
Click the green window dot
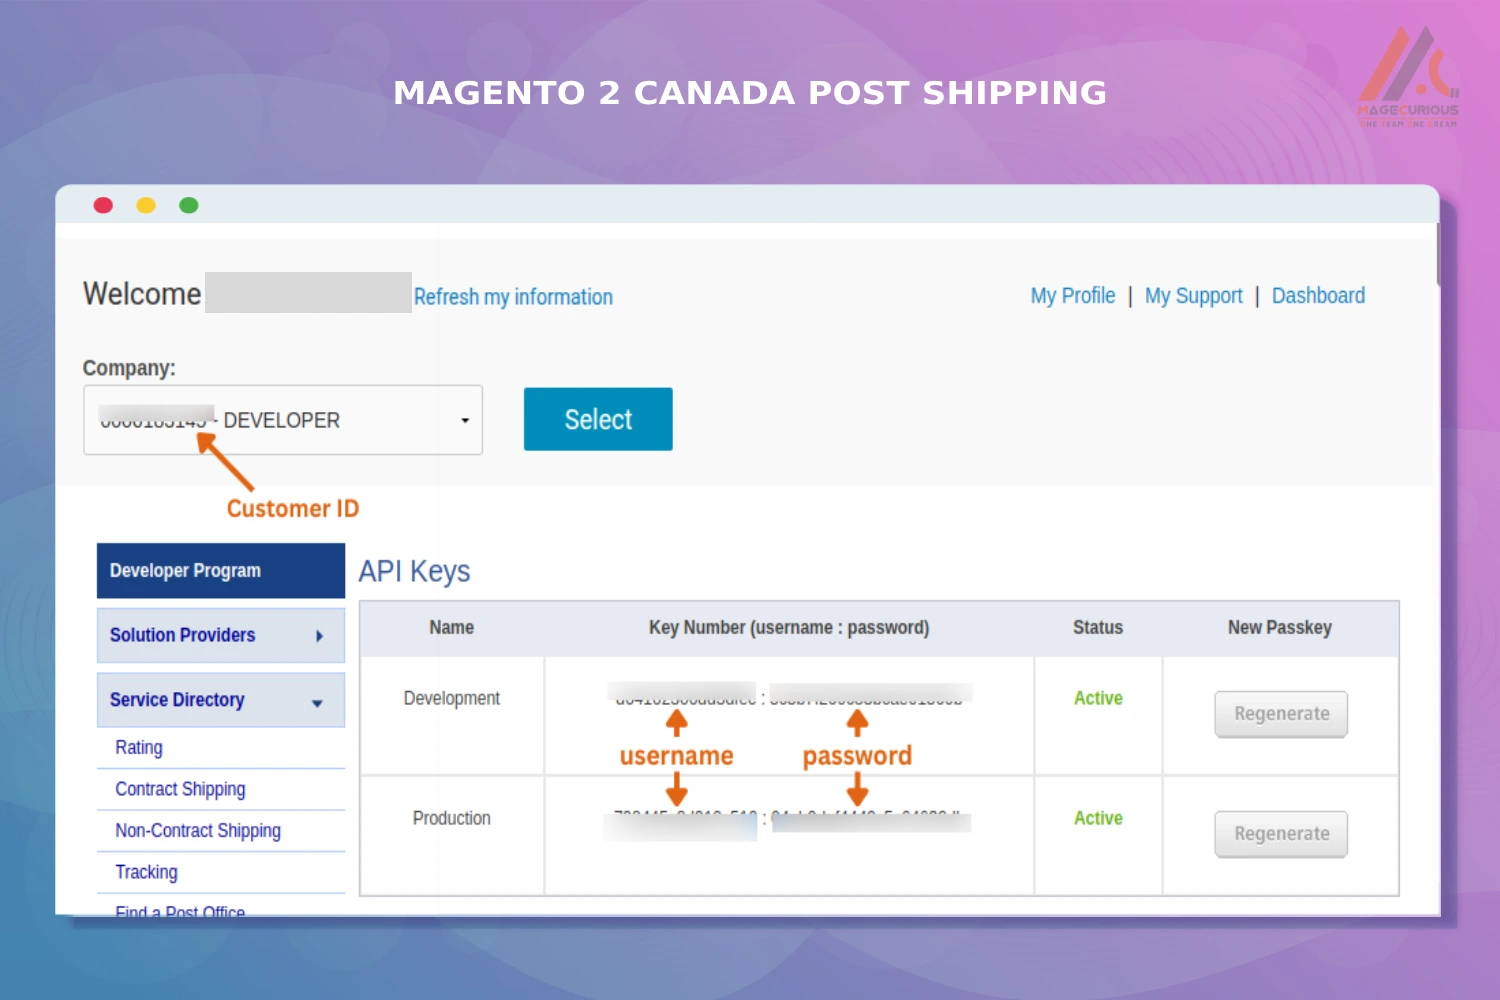point(189,205)
